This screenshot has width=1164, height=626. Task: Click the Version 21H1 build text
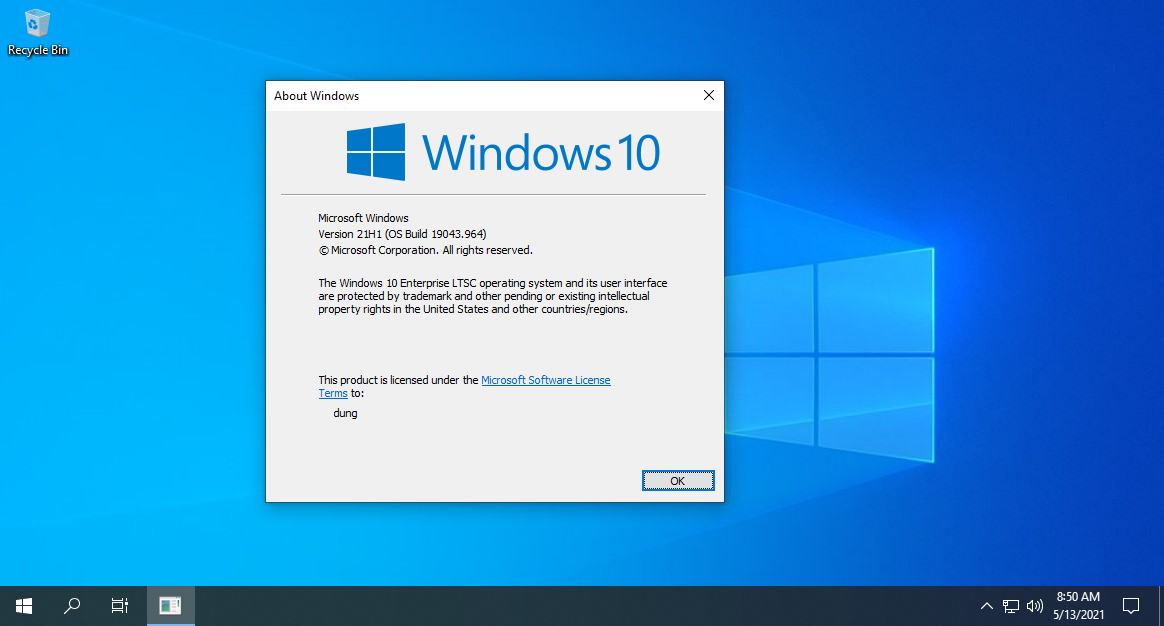click(x=402, y=234)
